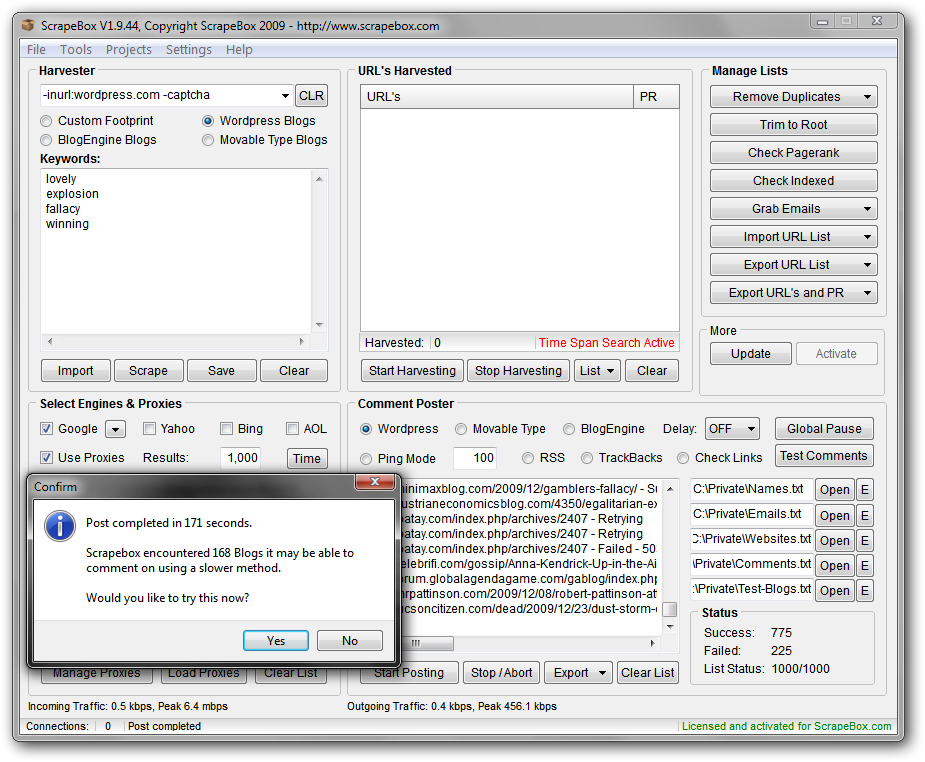Enable the AOL engine checkbox
Image resolution: width=925 pixels, height=762 pixels.
[292, 429]
